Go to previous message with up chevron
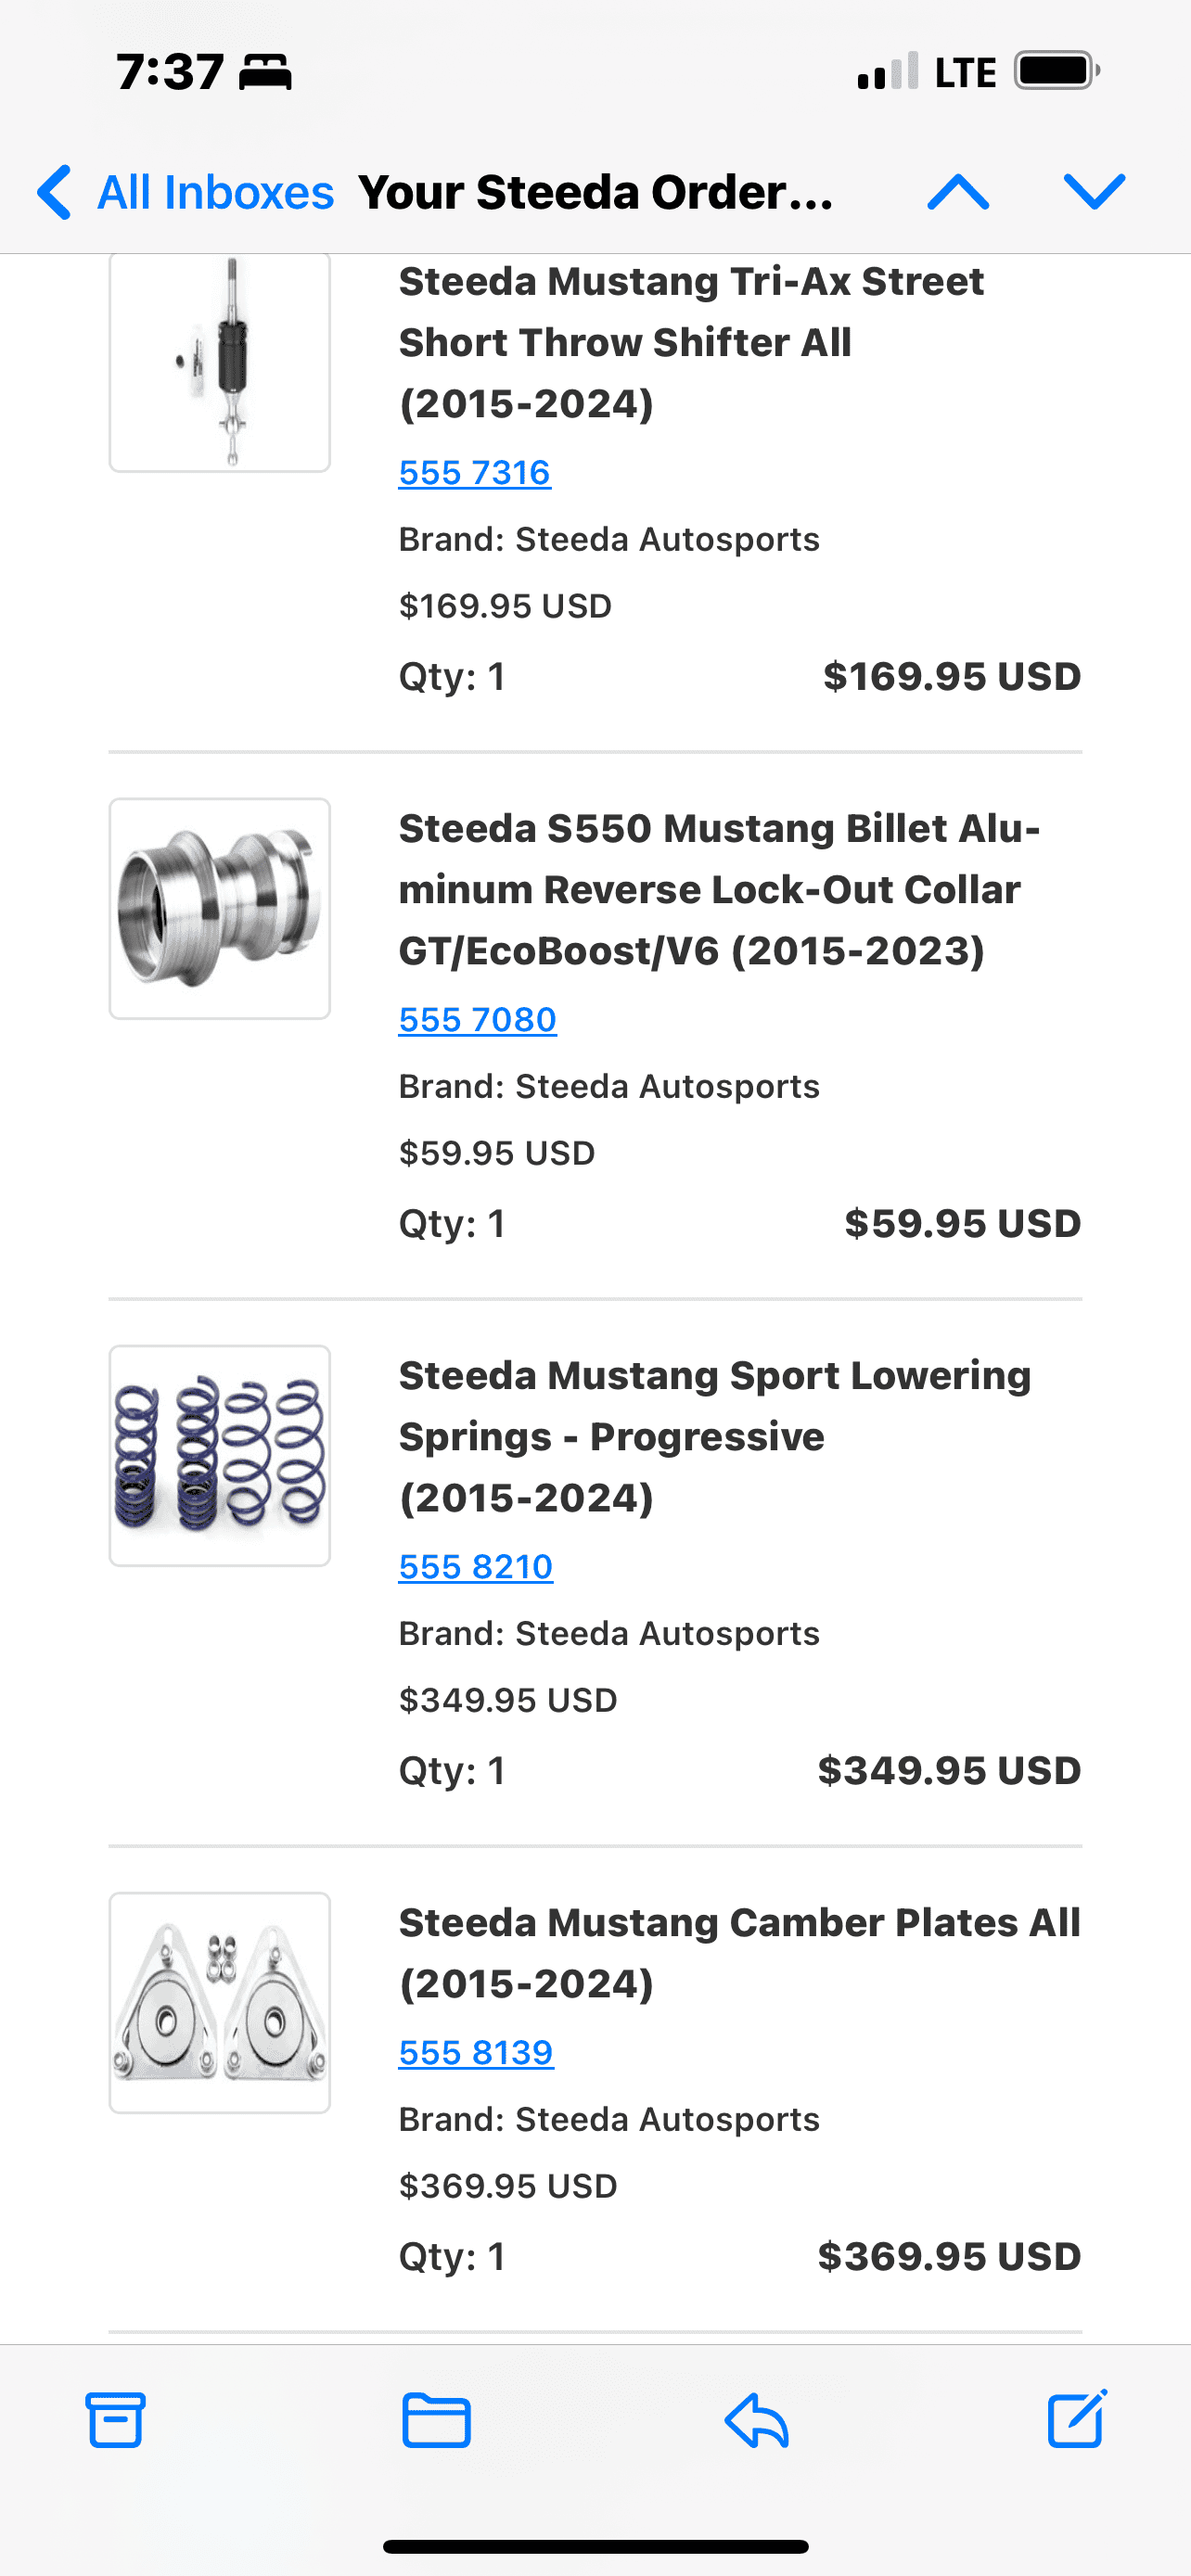 pyautogui.click(x=958, y=191)
